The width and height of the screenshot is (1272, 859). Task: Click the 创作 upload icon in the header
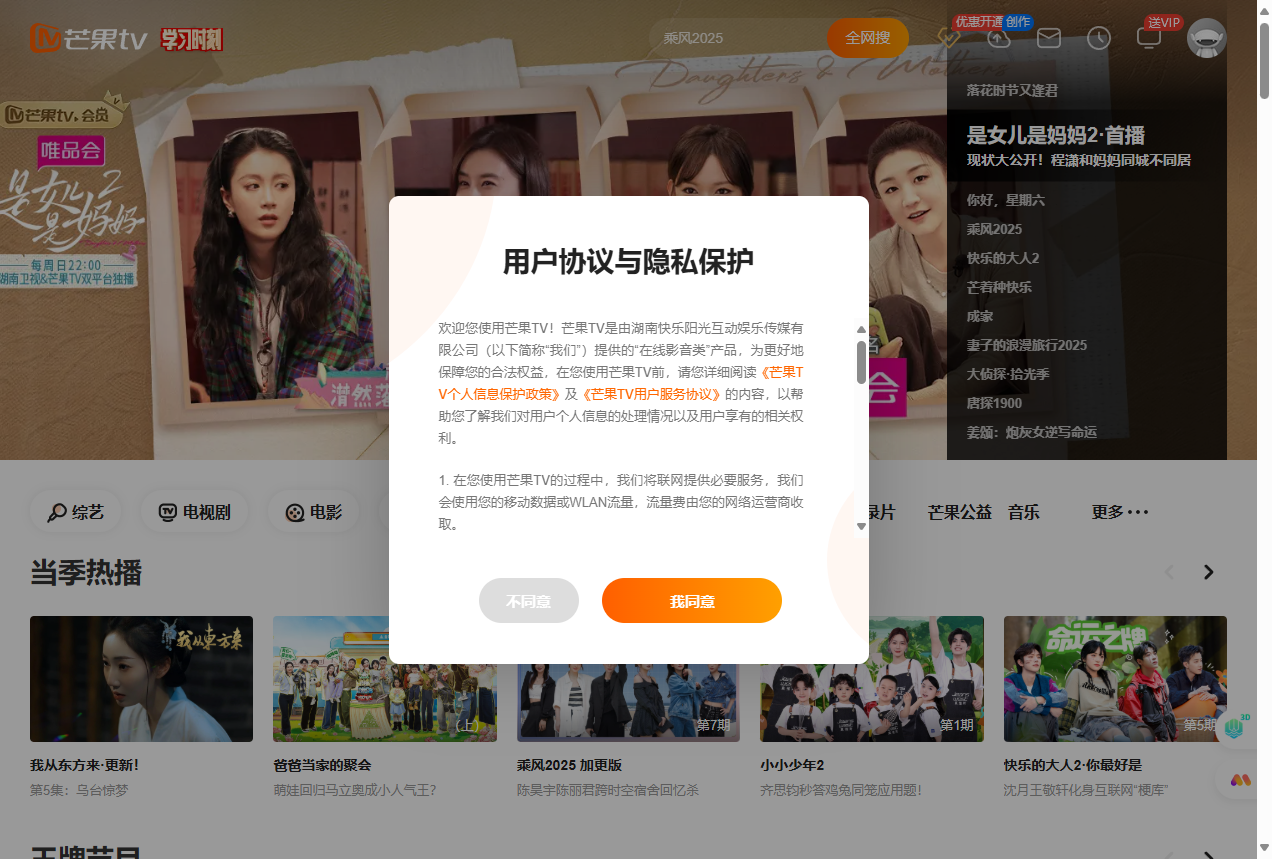[999, 40]
